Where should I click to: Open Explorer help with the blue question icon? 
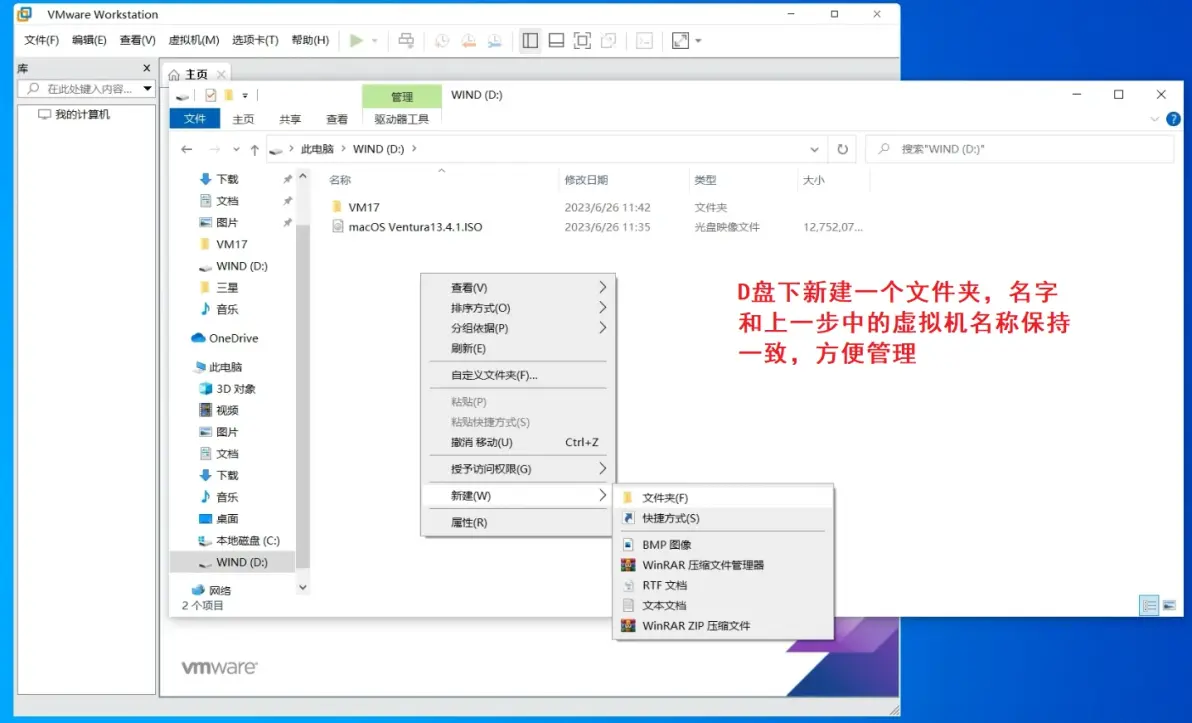click(1173, 119)
